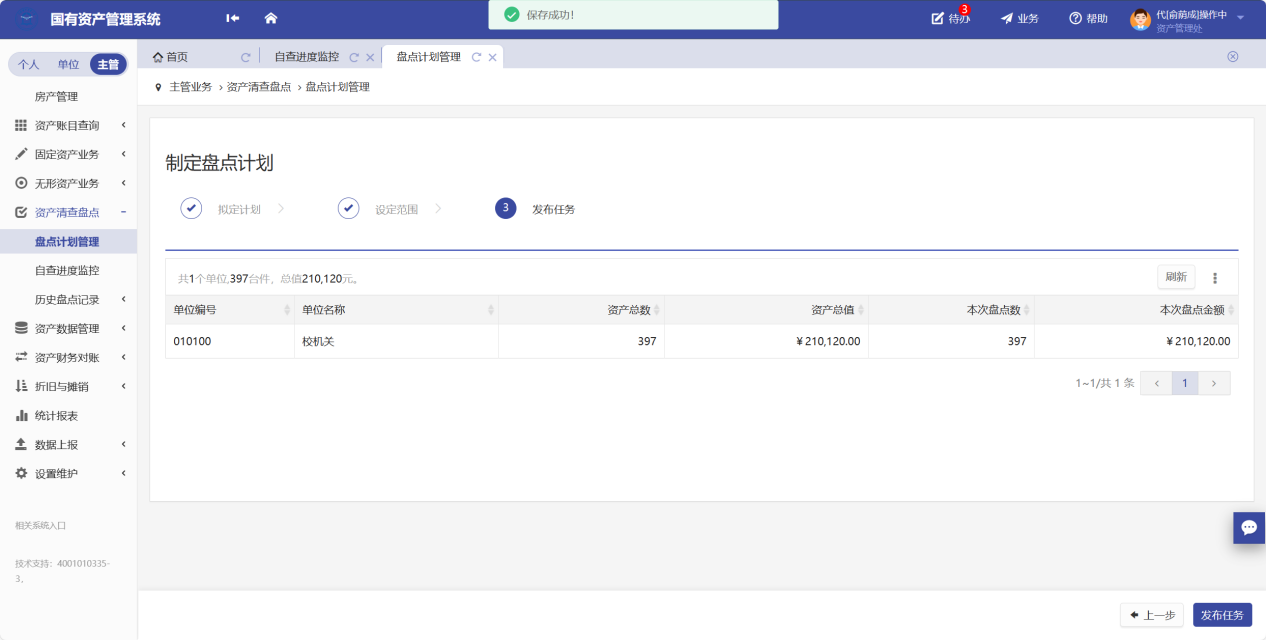
Task: Close the 自查进度监控 tab
Action: pos(370,58)
